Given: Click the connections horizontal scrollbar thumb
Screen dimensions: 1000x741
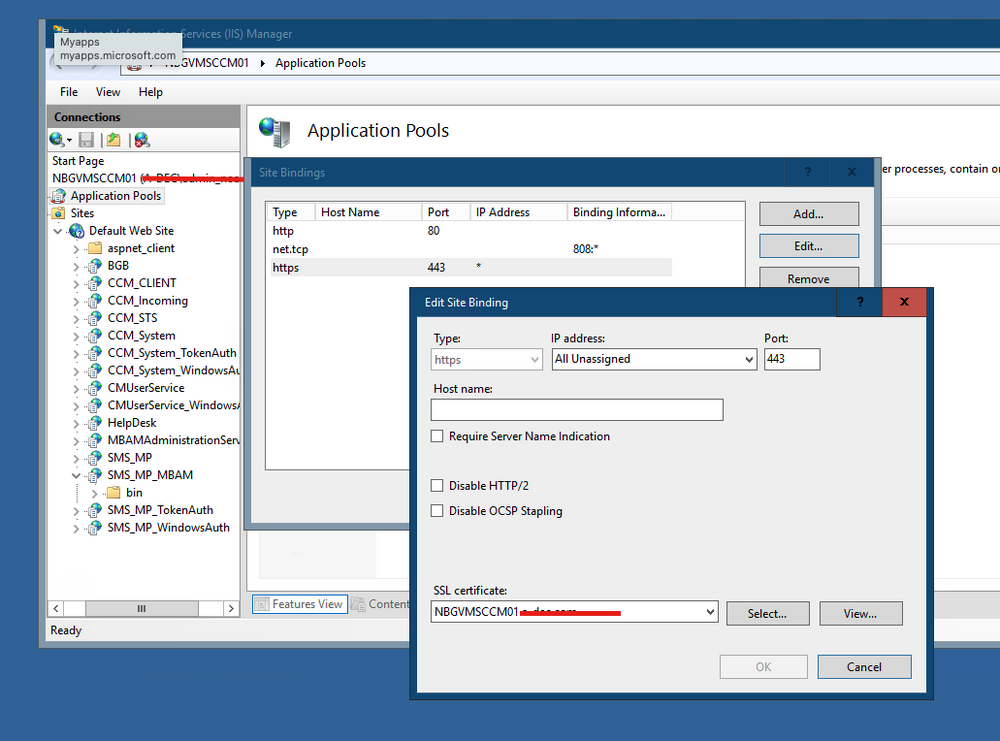Looking at the screenshot, I should pos(142,608).
